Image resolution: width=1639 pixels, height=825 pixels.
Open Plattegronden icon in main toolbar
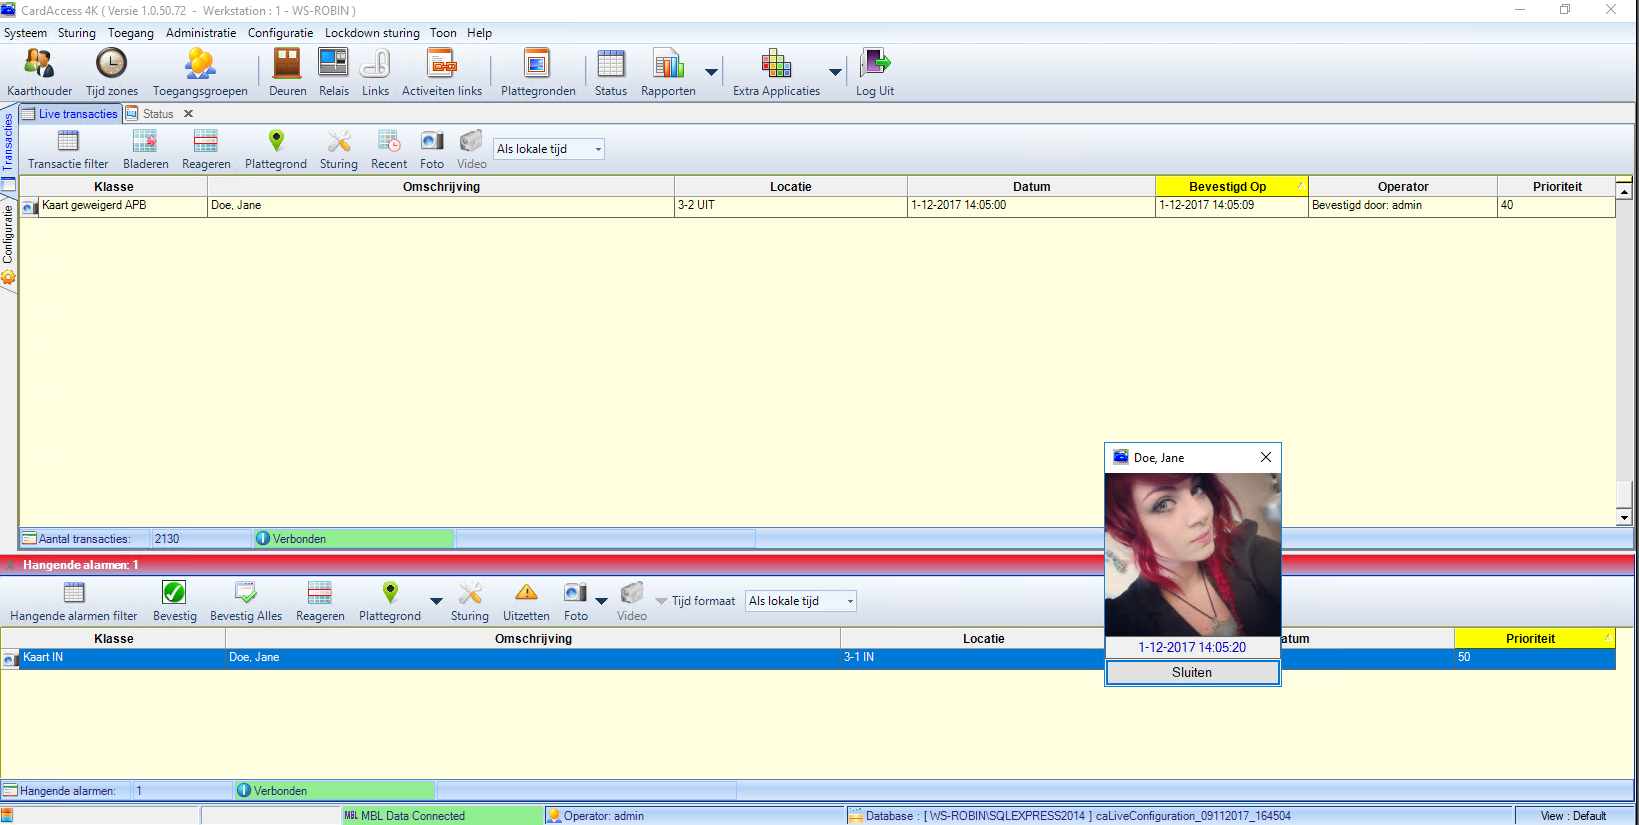(537, 64)
